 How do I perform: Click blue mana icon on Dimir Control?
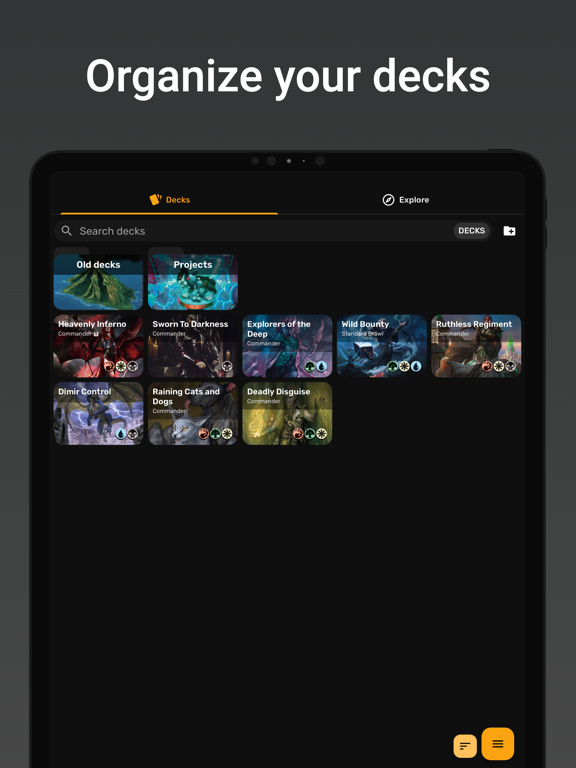[121, 434]
